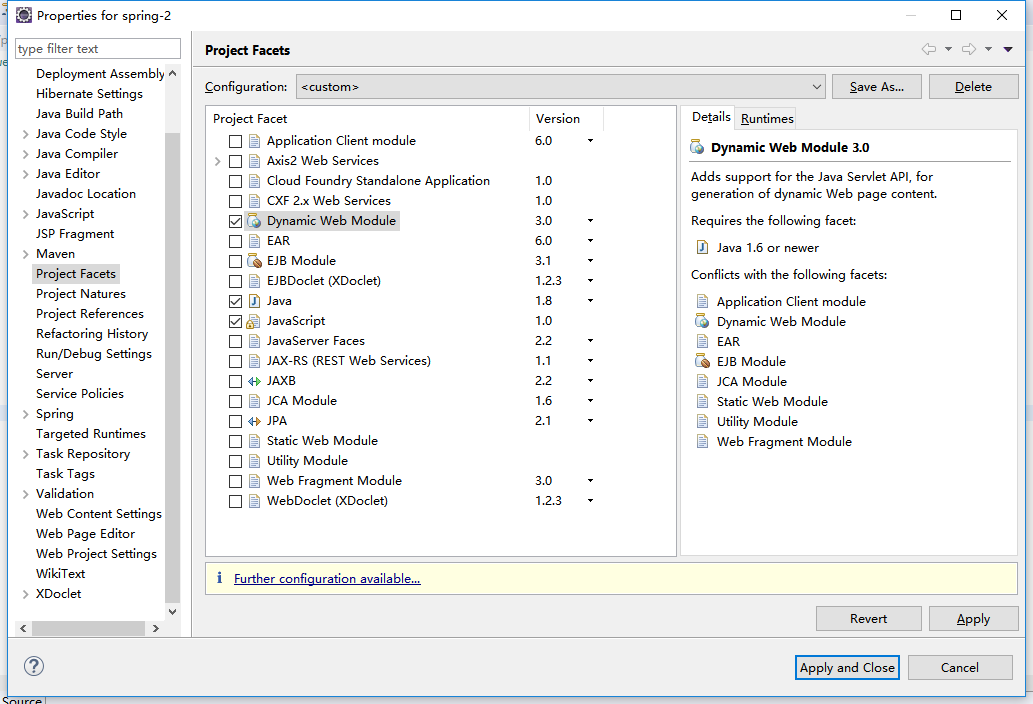The width and height of the screenshot is (1033, 704).
Task: Click the JavaScript facet lock icon
Action: pyautogui.click(x=254, y=321)
